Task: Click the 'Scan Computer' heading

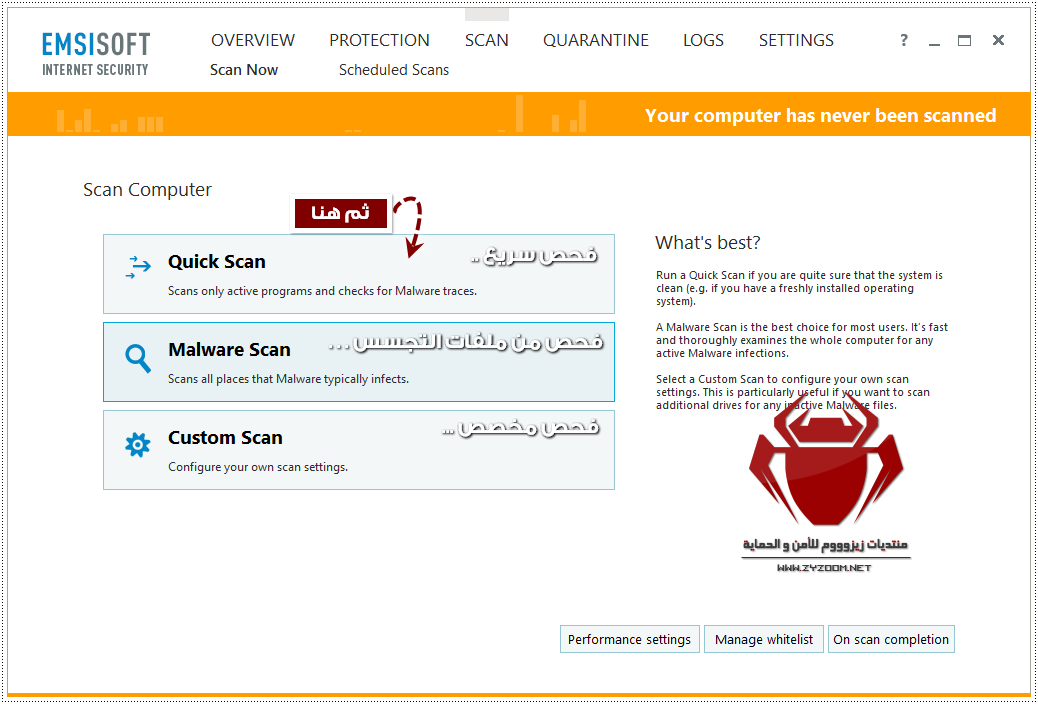Action: click(x=148, y=189)
